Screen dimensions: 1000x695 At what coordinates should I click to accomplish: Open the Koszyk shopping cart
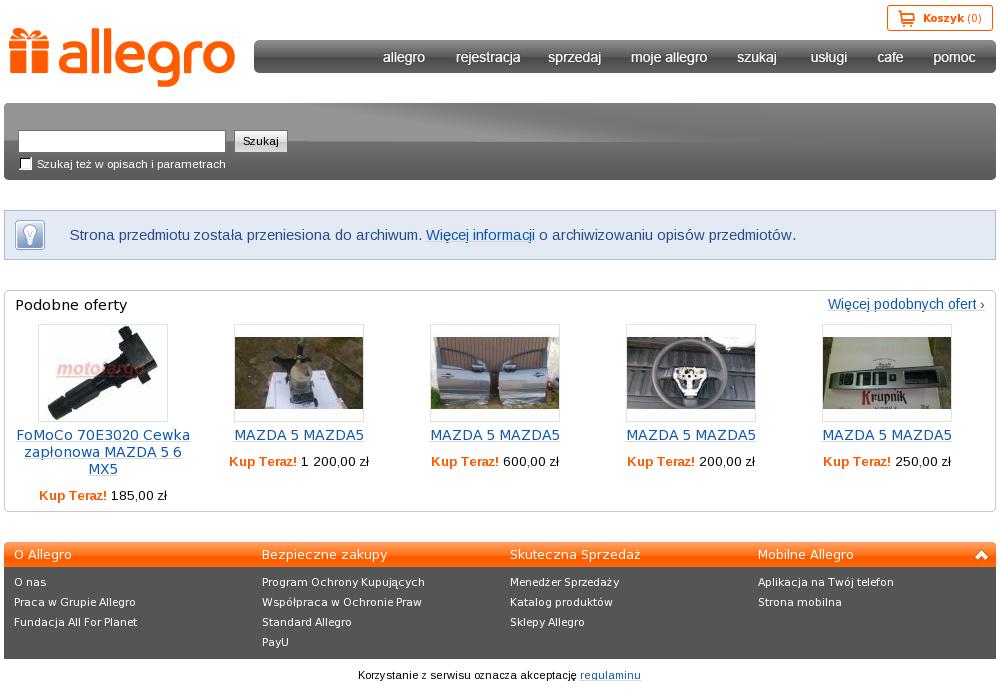tap(939, 18)
